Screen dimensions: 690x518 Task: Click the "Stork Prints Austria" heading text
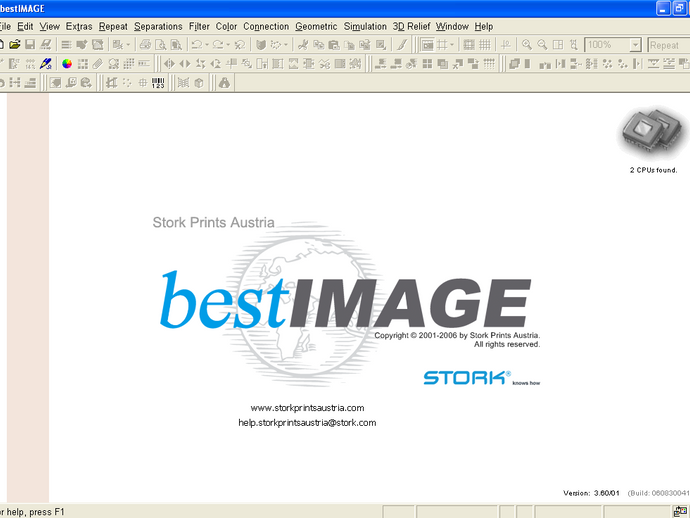(x=213, y=222)
